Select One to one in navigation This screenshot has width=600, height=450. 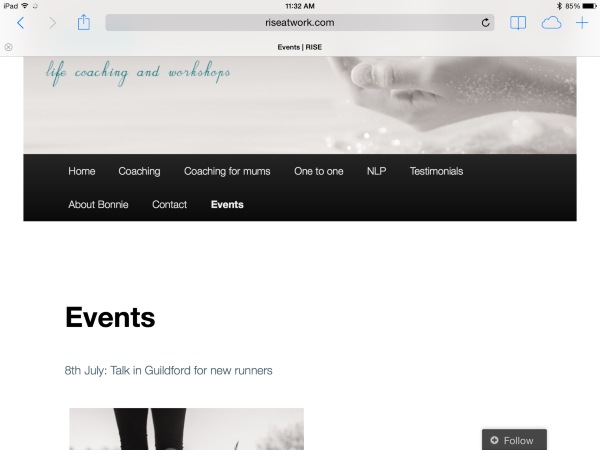click(318, 171)
